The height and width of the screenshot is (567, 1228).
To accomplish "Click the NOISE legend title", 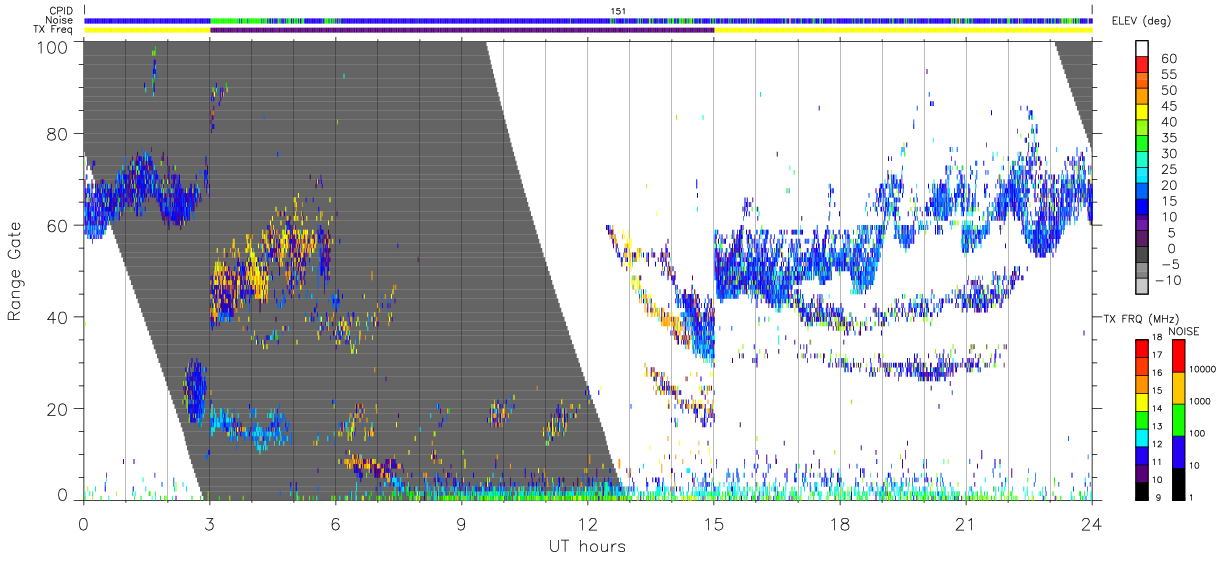I will tap(1185, 330).
